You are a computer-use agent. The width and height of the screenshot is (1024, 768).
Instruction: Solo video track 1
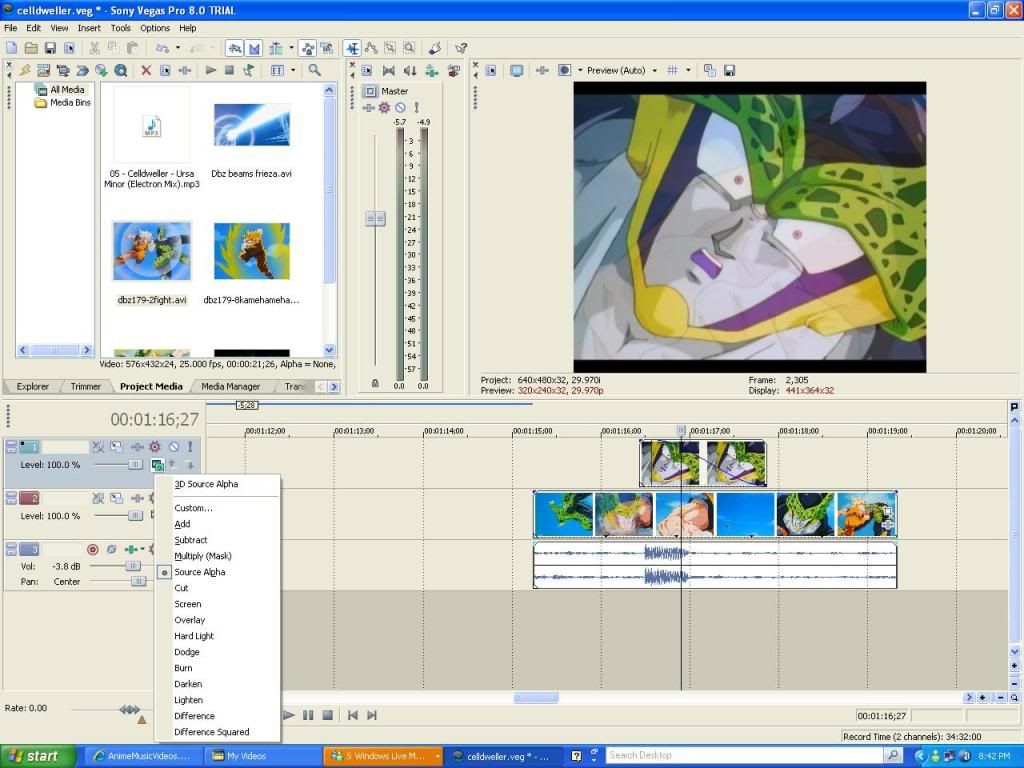(x=190, y=447)
